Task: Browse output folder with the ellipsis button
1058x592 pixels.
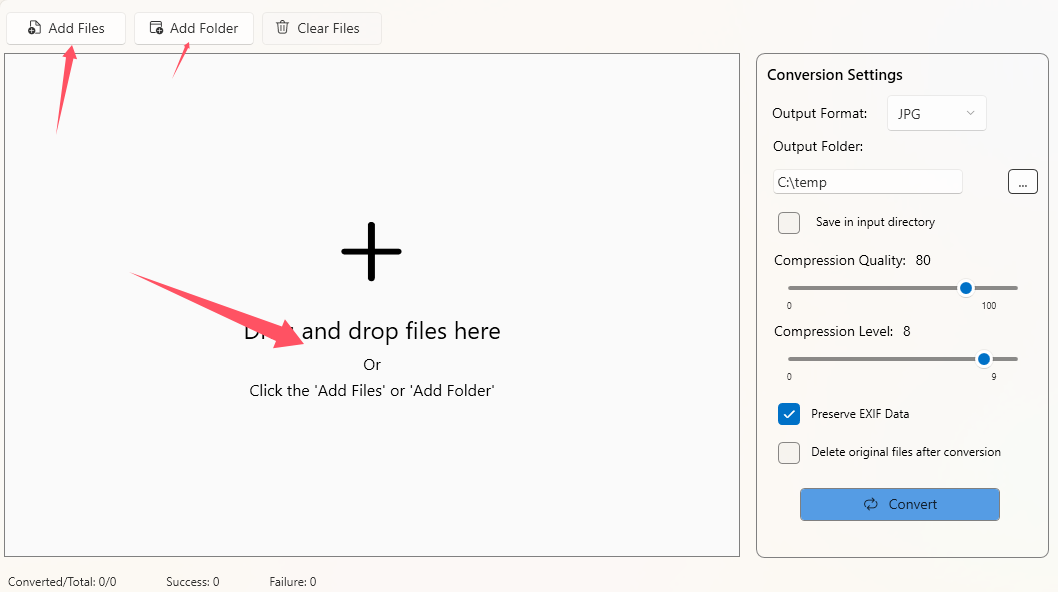Action: [1022, 182]
